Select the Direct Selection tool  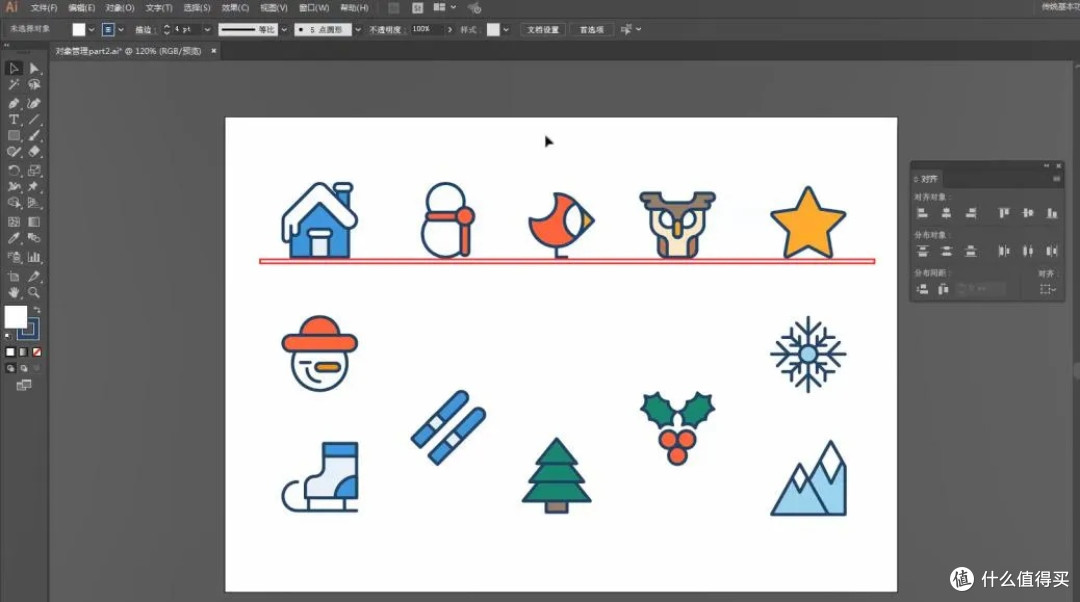34,68
